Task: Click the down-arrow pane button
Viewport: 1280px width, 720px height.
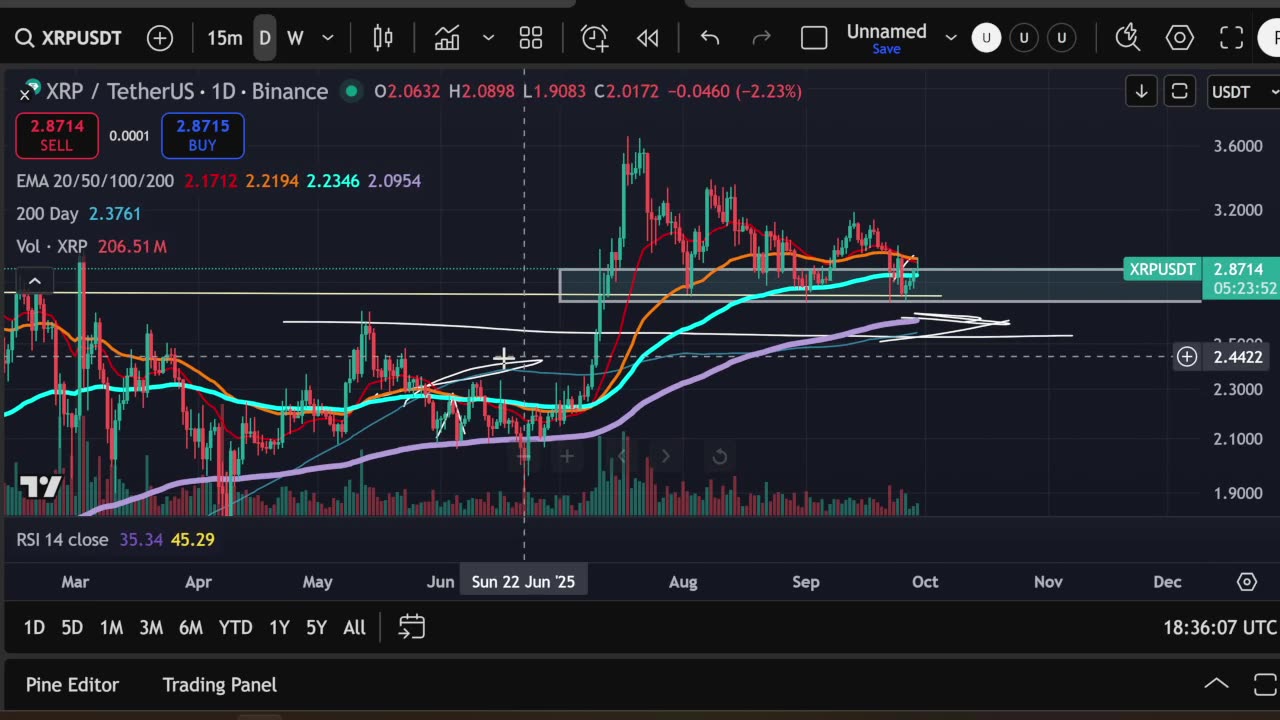Action: tap(1141, 91)
